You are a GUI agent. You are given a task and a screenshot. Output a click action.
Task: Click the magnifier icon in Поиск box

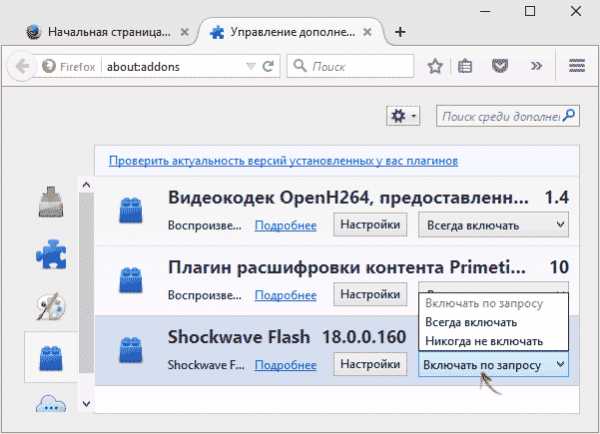point(300,65)
